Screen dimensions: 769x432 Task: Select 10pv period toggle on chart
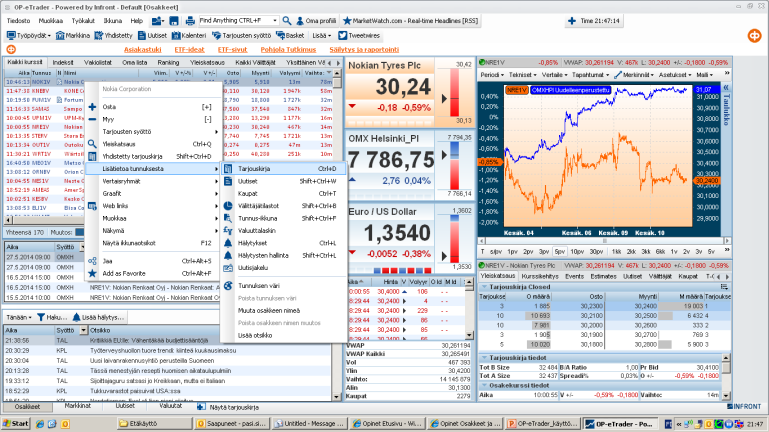click(x=577, y=252)
